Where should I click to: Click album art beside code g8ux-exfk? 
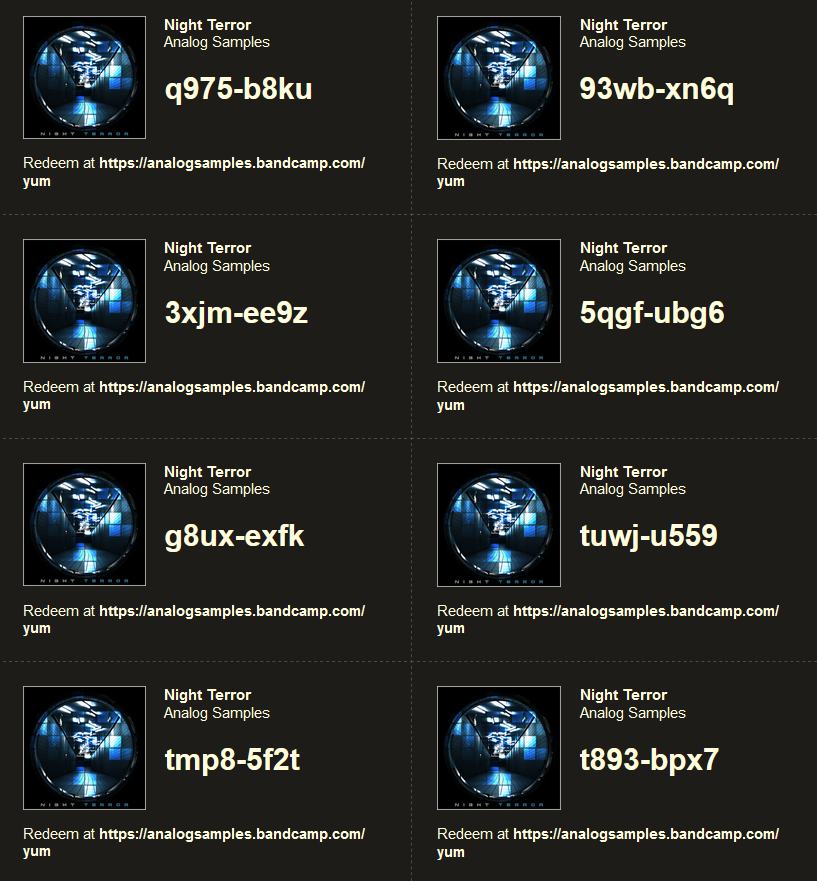(84, 524)
